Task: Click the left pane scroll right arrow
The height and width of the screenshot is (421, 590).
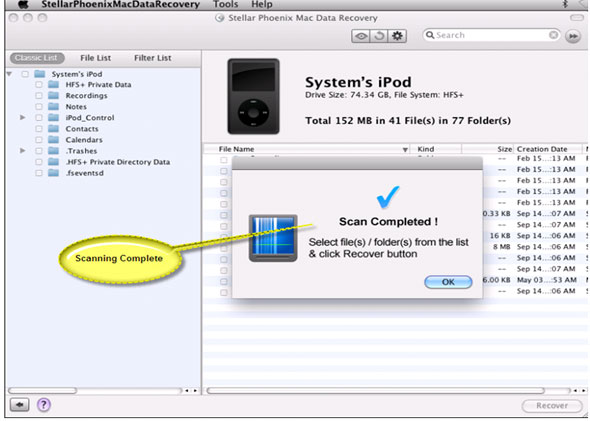Action: (195, 391)
